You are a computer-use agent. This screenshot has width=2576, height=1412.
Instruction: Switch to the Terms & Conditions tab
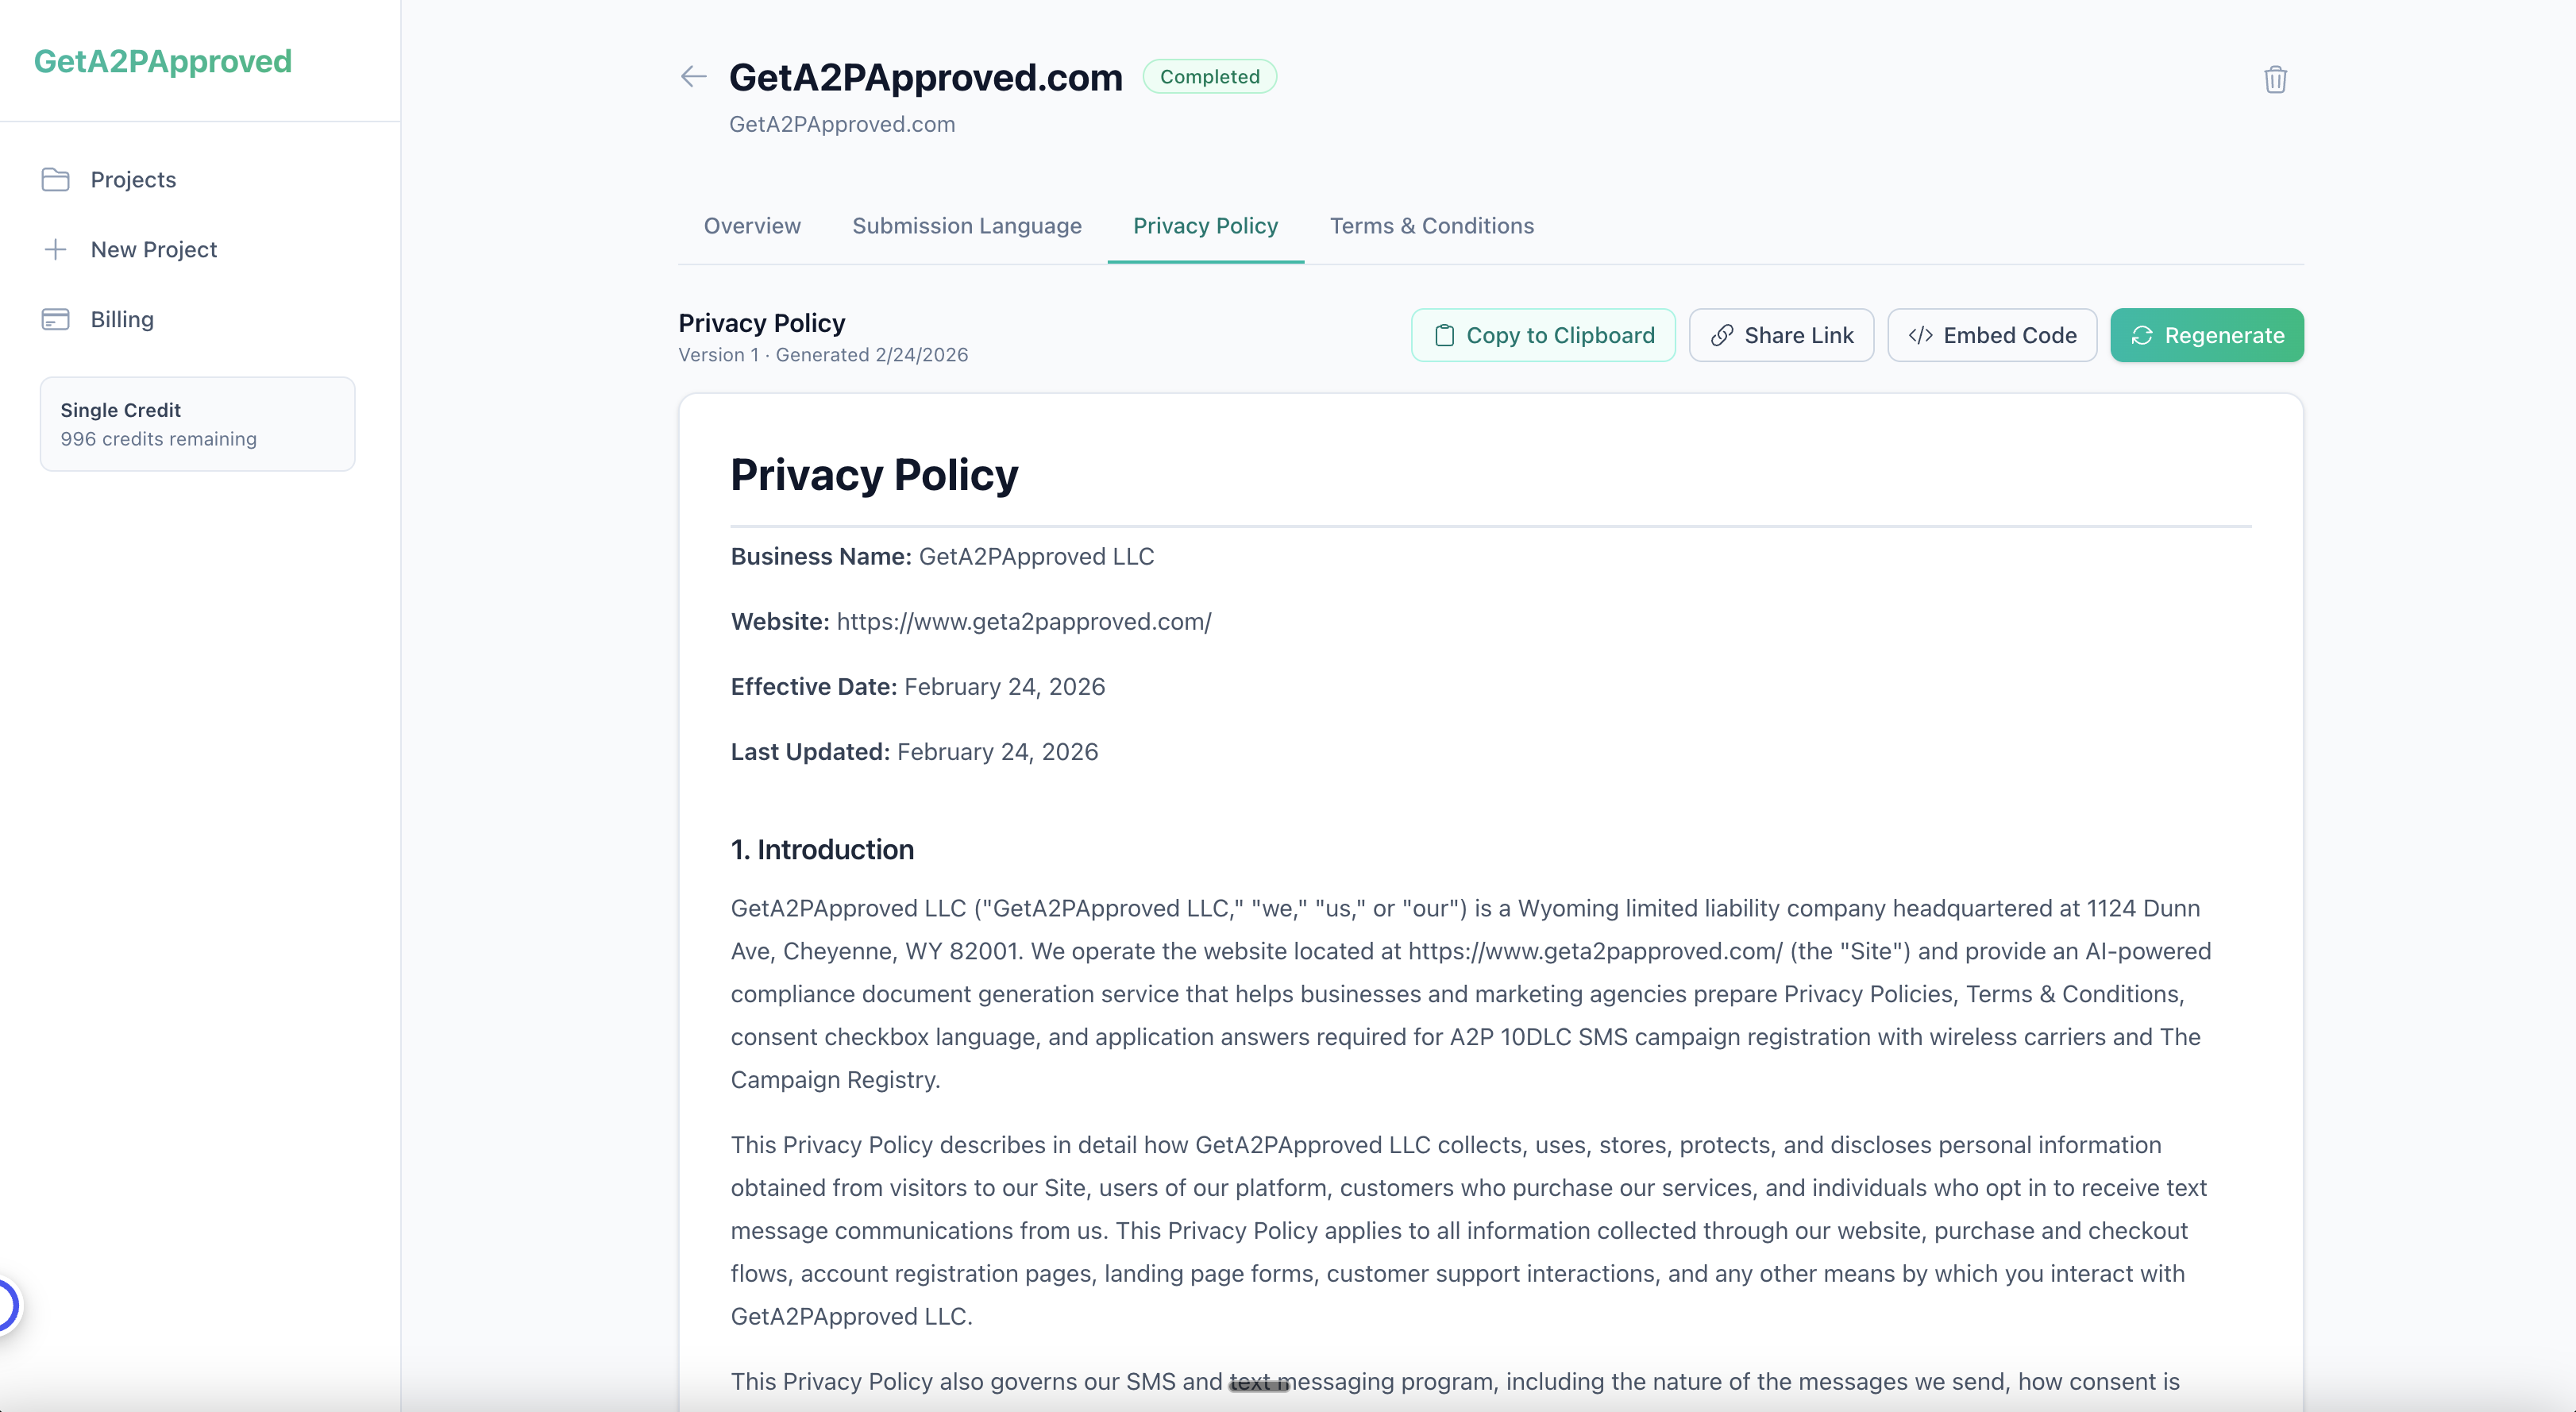coord(1432,226)
